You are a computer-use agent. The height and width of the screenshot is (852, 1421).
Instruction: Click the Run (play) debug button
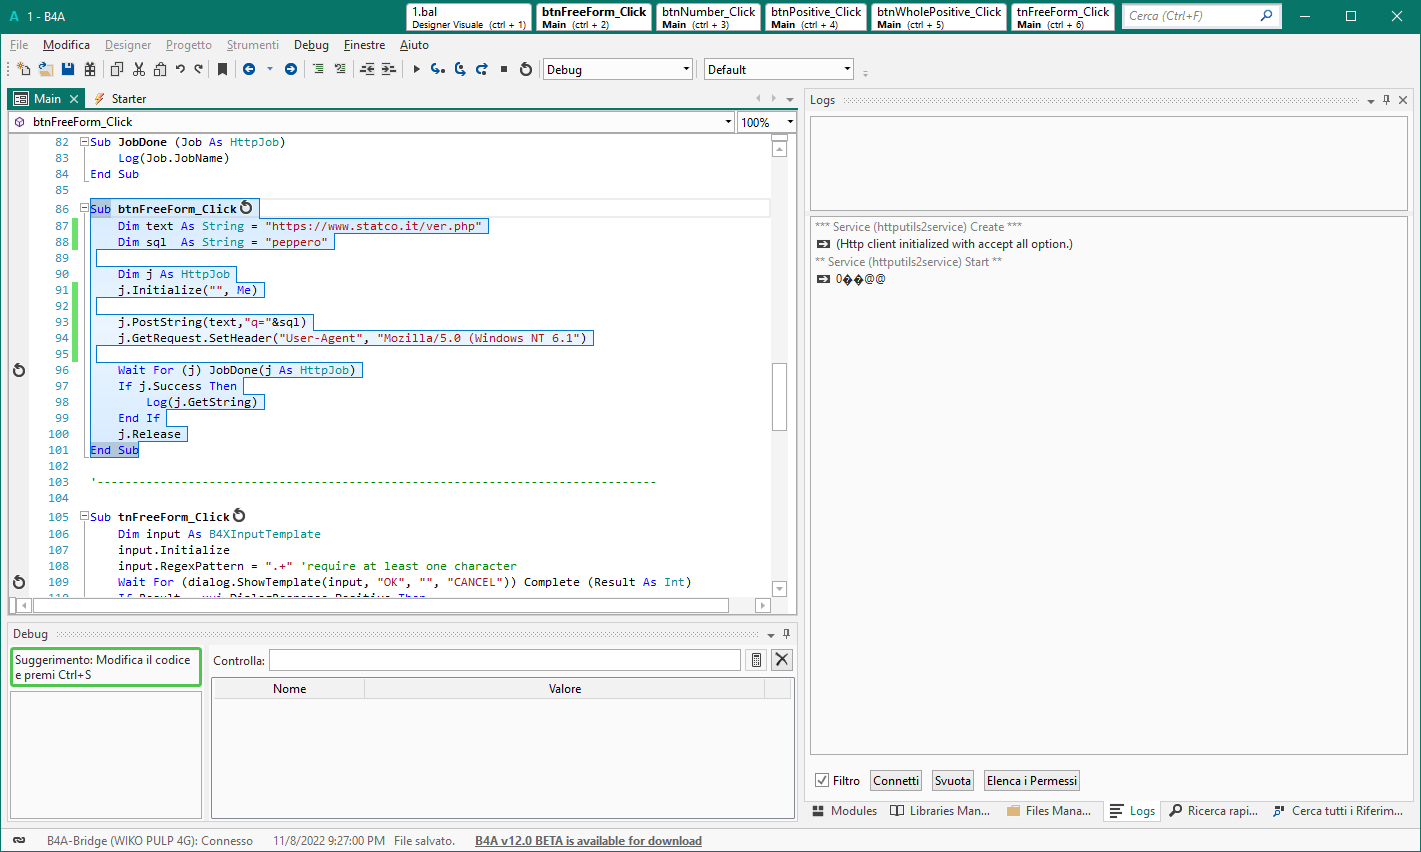[x=417, y=69]
